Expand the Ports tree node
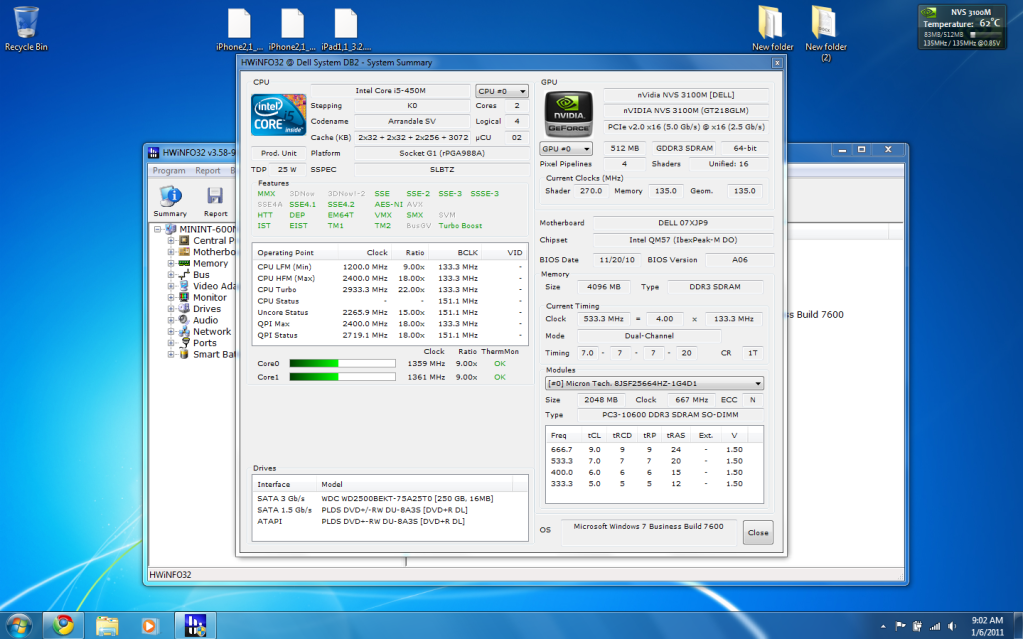This screenshot has height=639, width=1023. (x=171, y=343)
